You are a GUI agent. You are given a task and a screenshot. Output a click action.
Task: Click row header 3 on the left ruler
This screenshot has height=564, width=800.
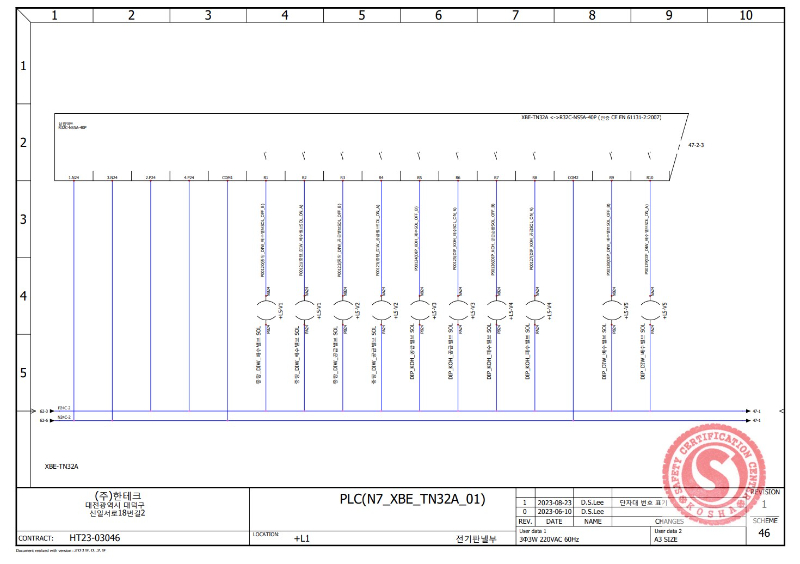[x=23, y=219]
